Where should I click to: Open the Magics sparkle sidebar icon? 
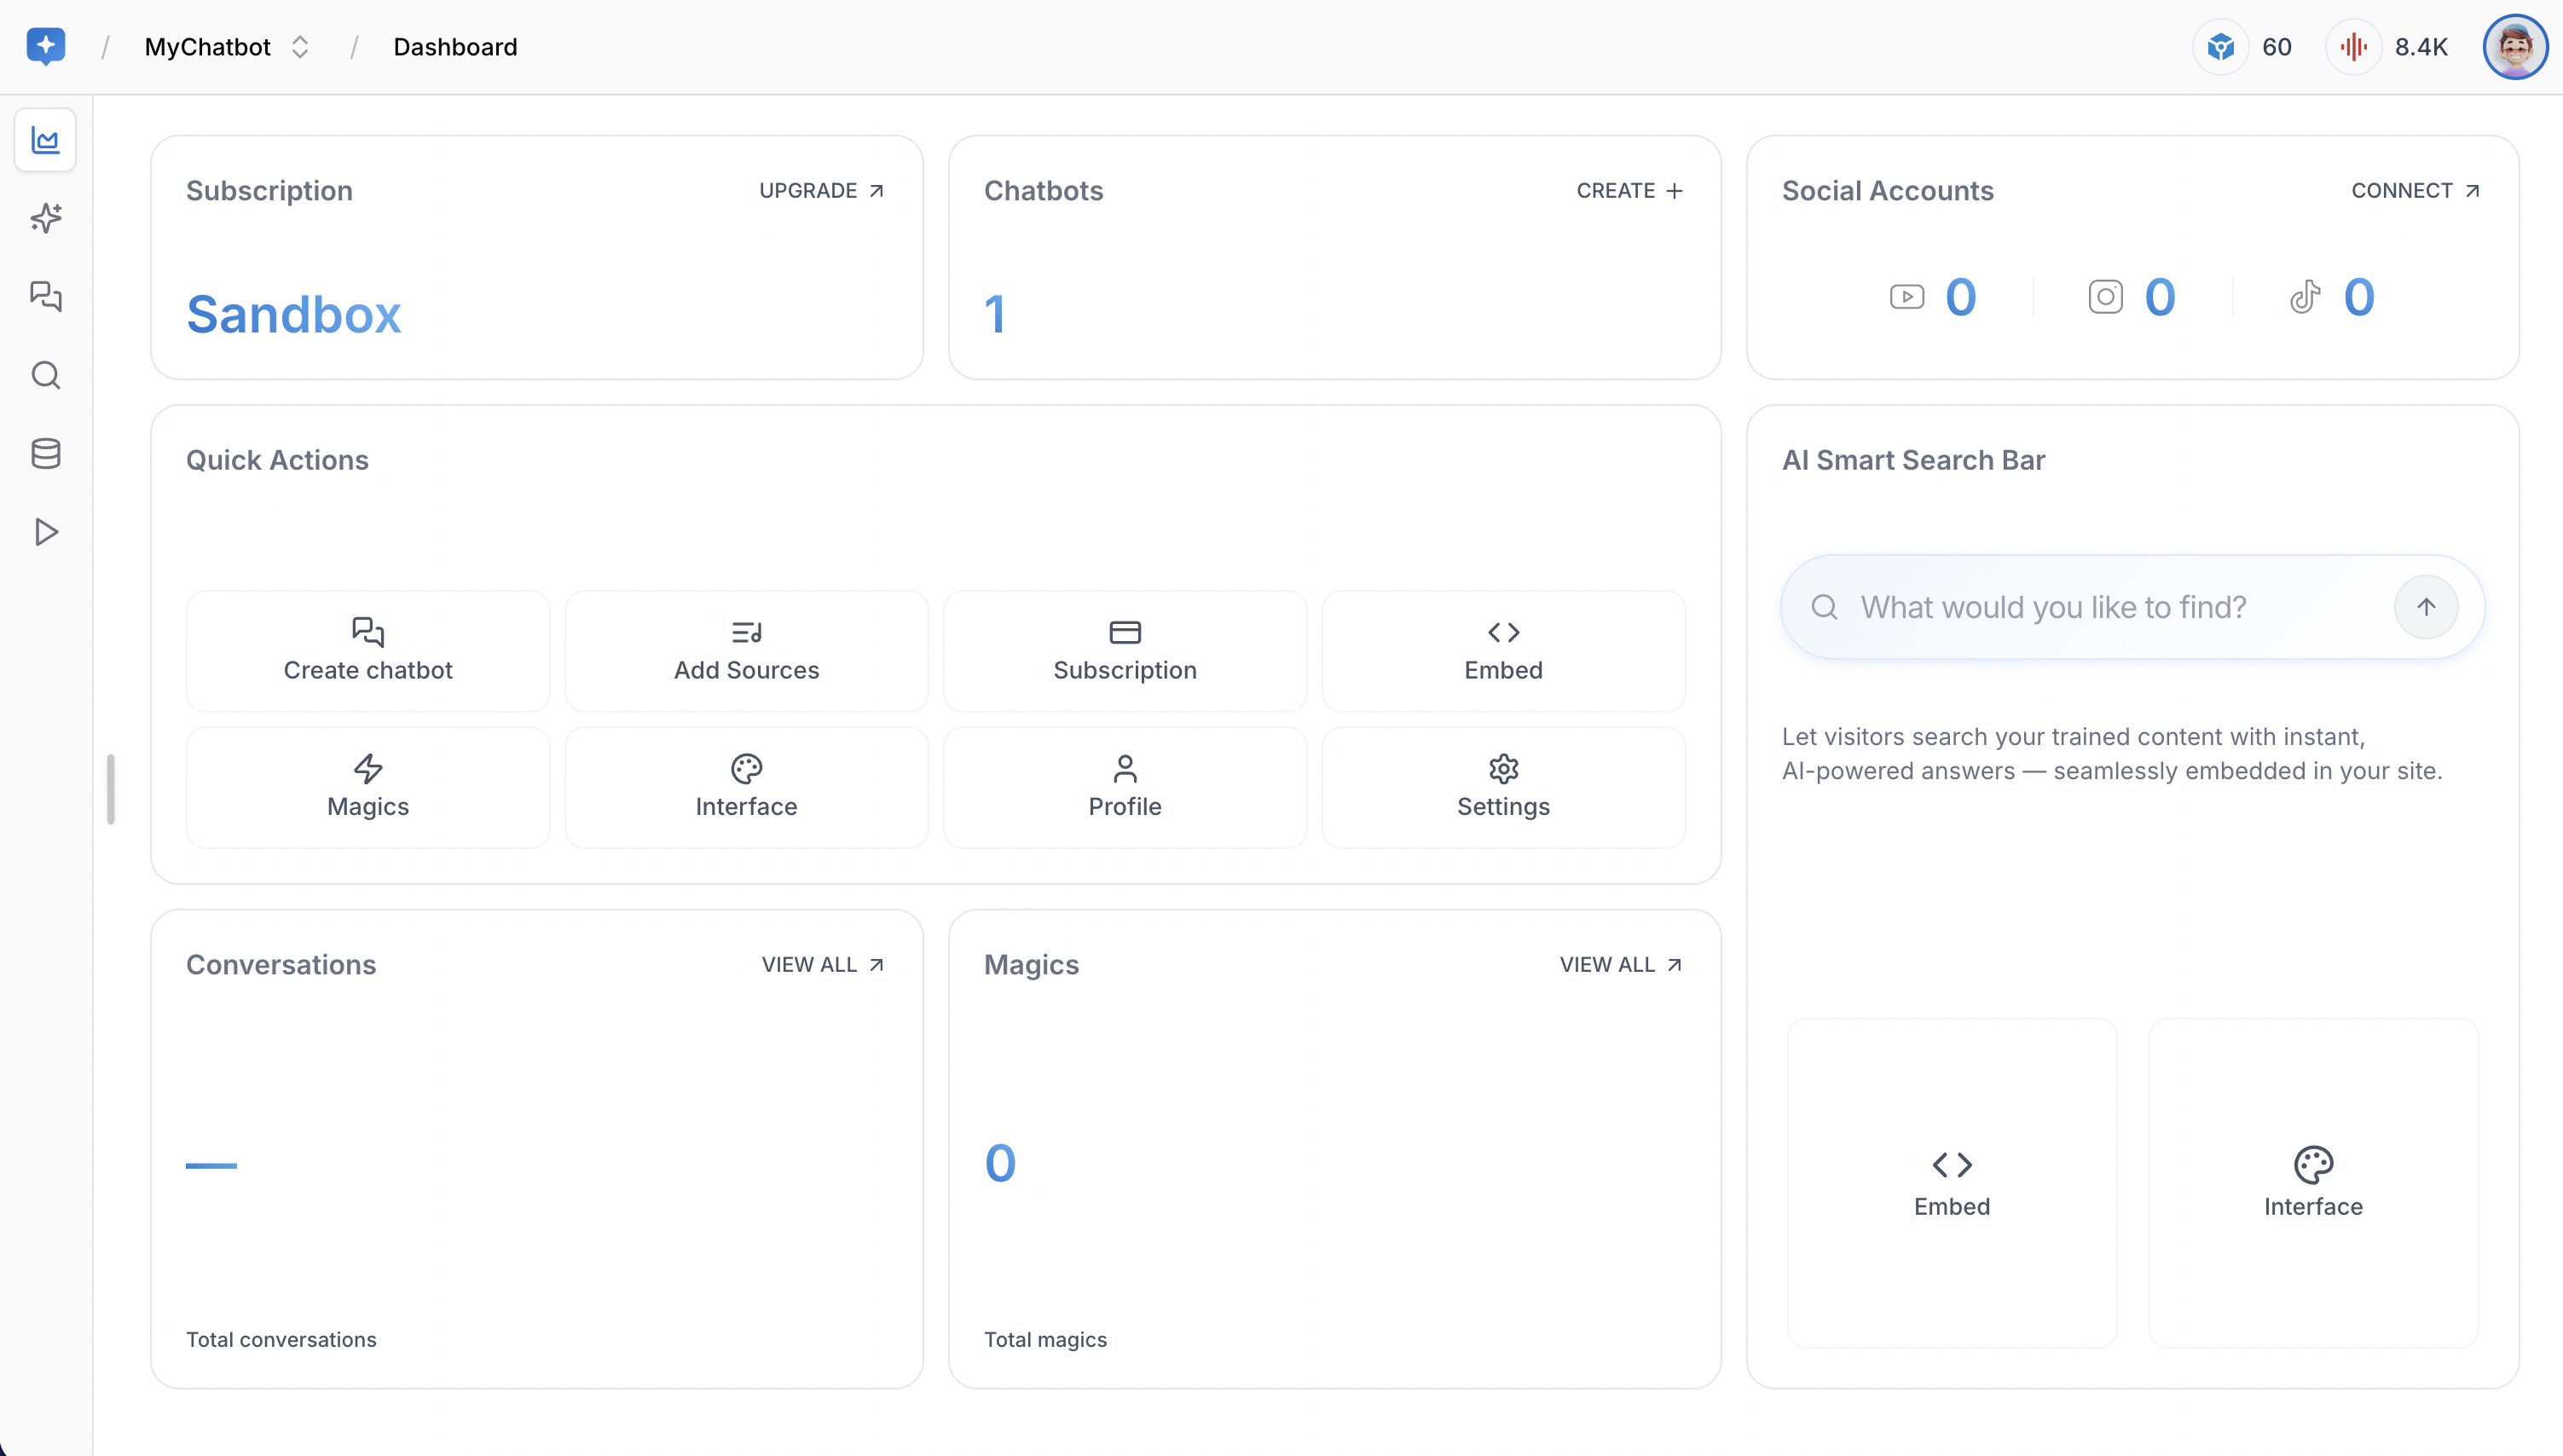tap(46, 218)
